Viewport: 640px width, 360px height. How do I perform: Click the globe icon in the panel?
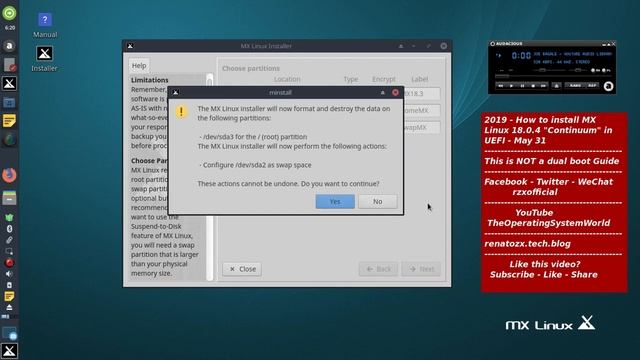pyautogui.click(x=9, y=140)
